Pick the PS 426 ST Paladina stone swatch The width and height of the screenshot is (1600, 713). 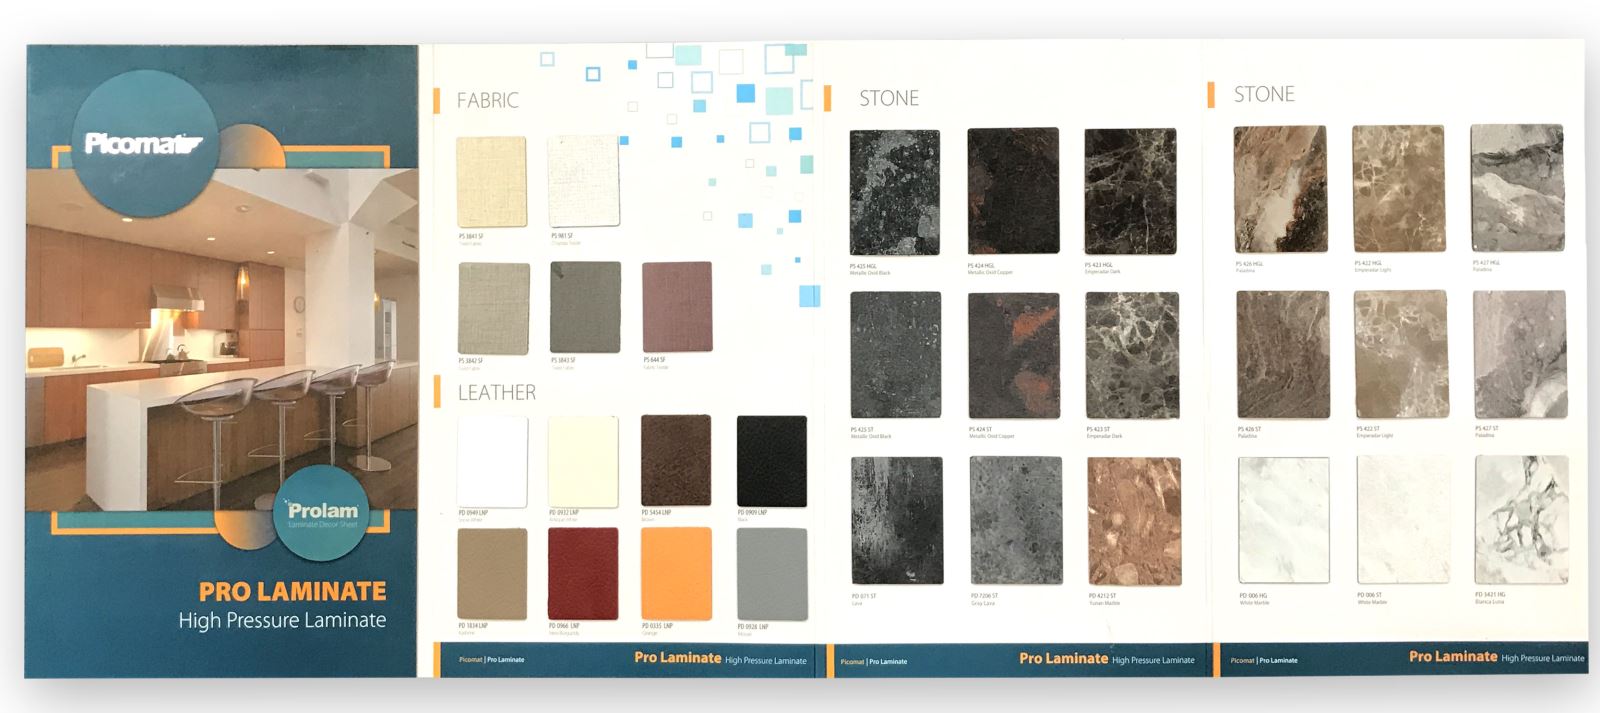point(1282,354)
